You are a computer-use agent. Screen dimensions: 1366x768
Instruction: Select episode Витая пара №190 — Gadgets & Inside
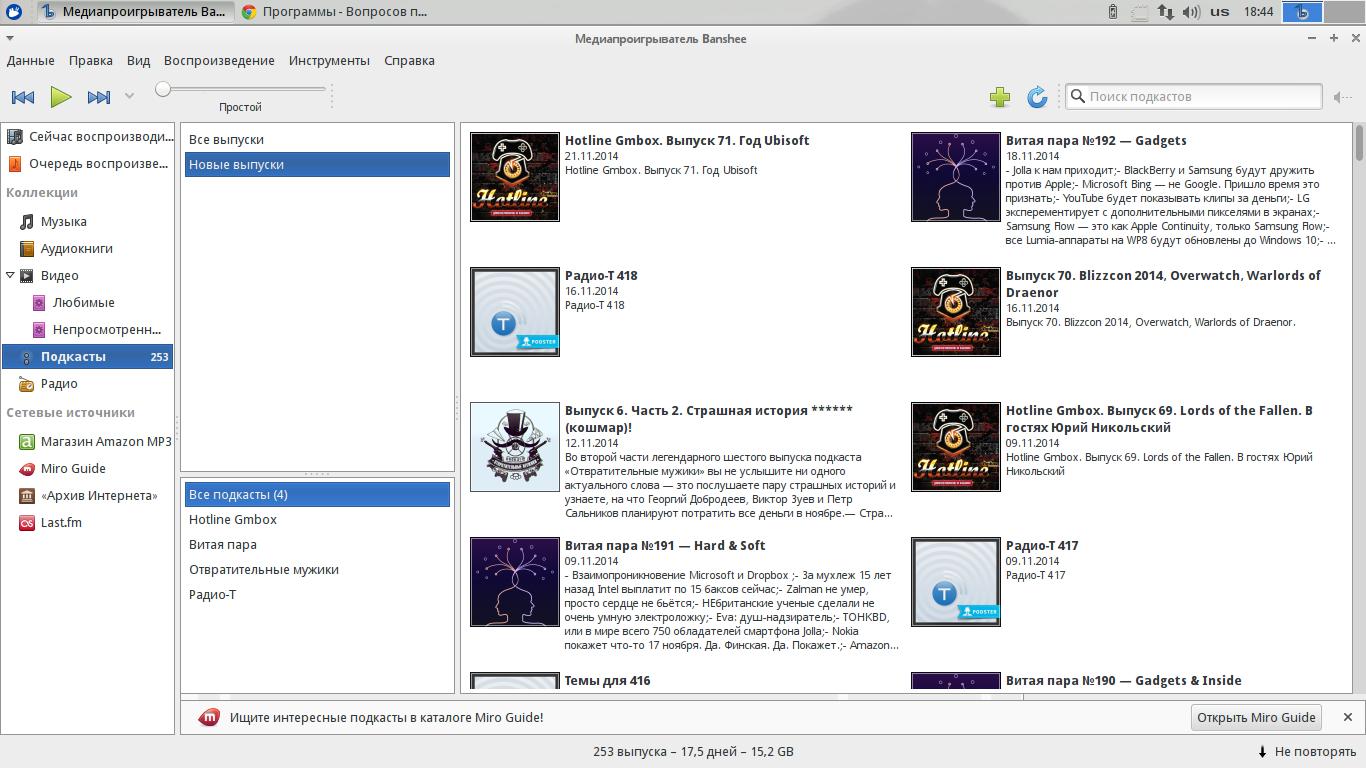(1124, 681)
